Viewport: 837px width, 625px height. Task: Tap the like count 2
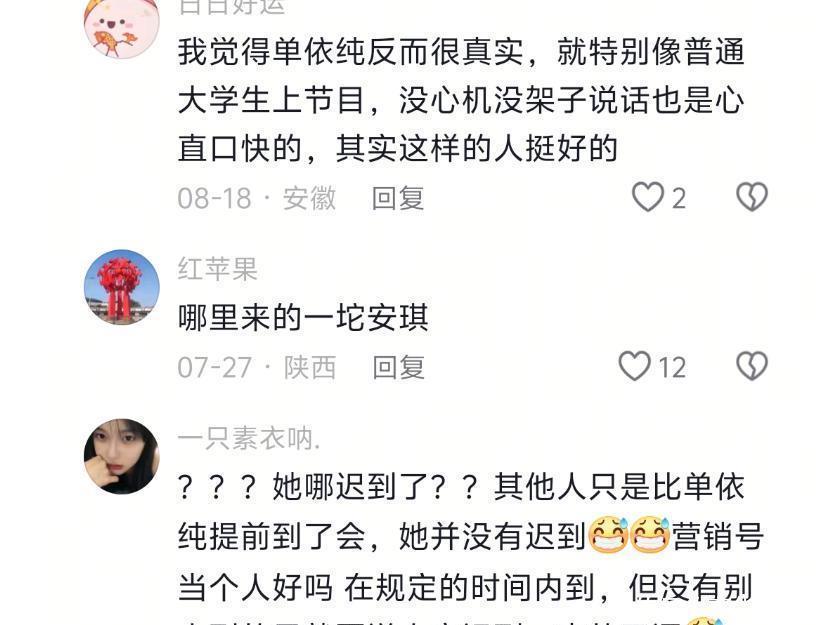(x=678, y=199)
